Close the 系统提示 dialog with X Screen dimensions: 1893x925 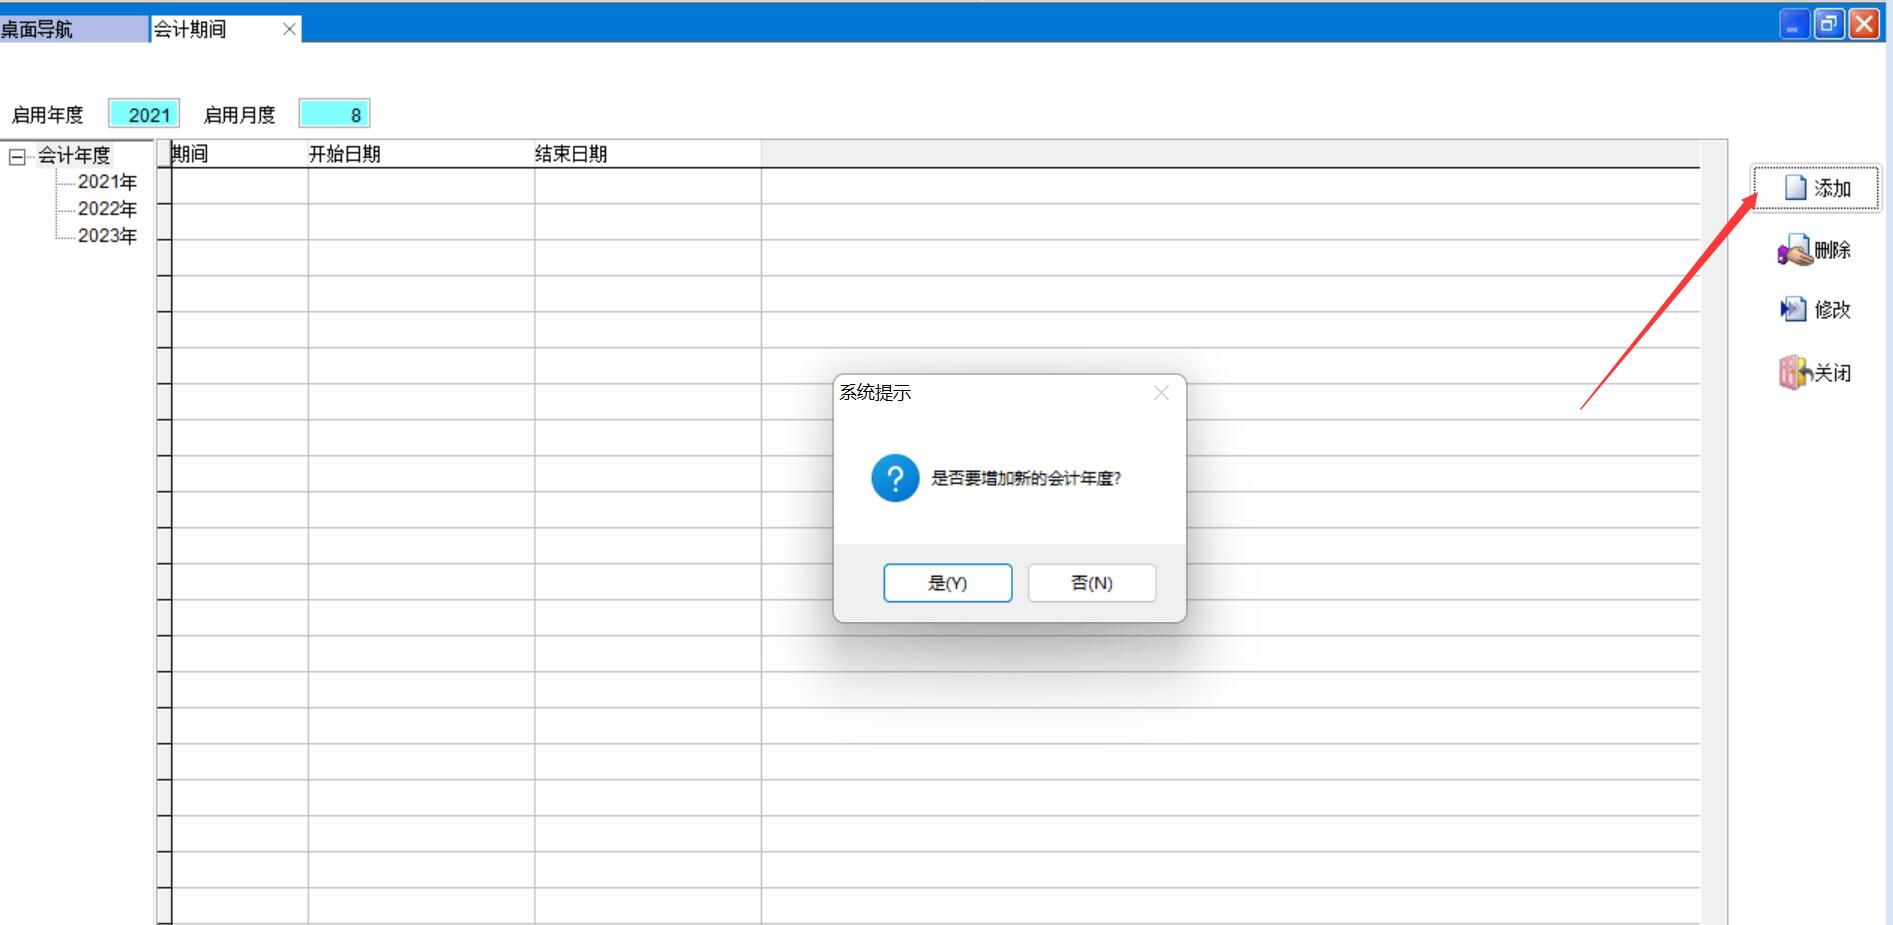[1161, 393]
